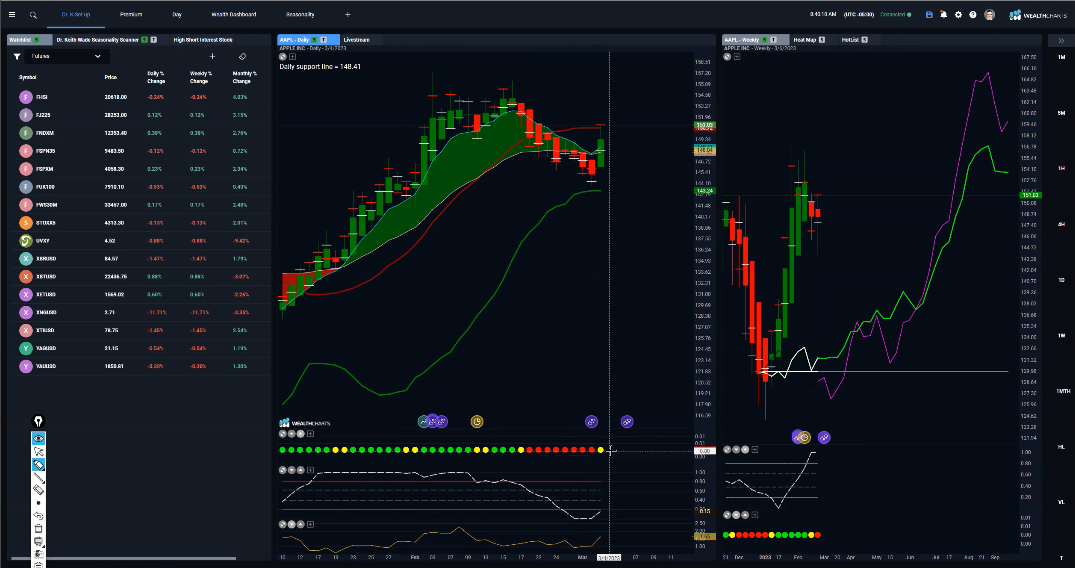Click the yellow clock event marker on daily chart
Viewport: 1075px width, 568px height.
[476, 421]
